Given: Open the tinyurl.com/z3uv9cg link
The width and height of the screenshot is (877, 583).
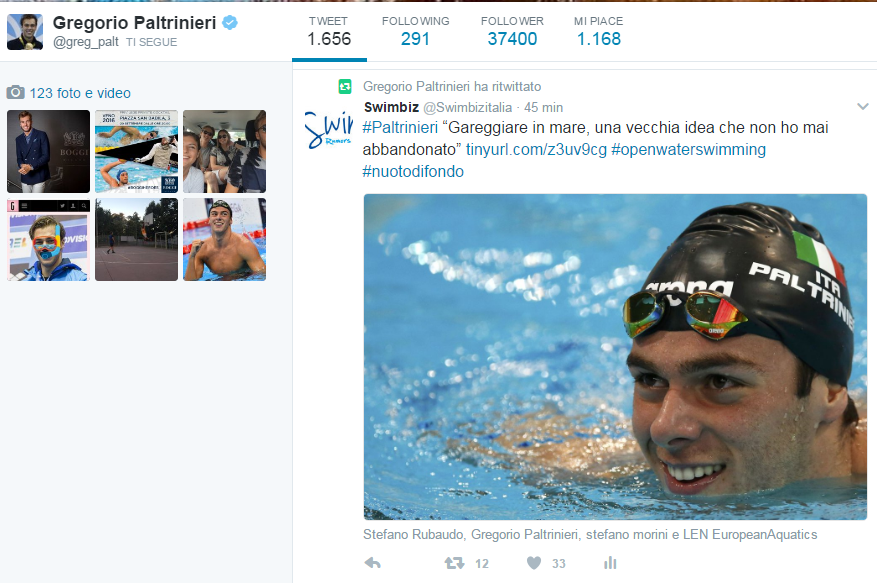Looking at the screenshot, I should point(536,149).
